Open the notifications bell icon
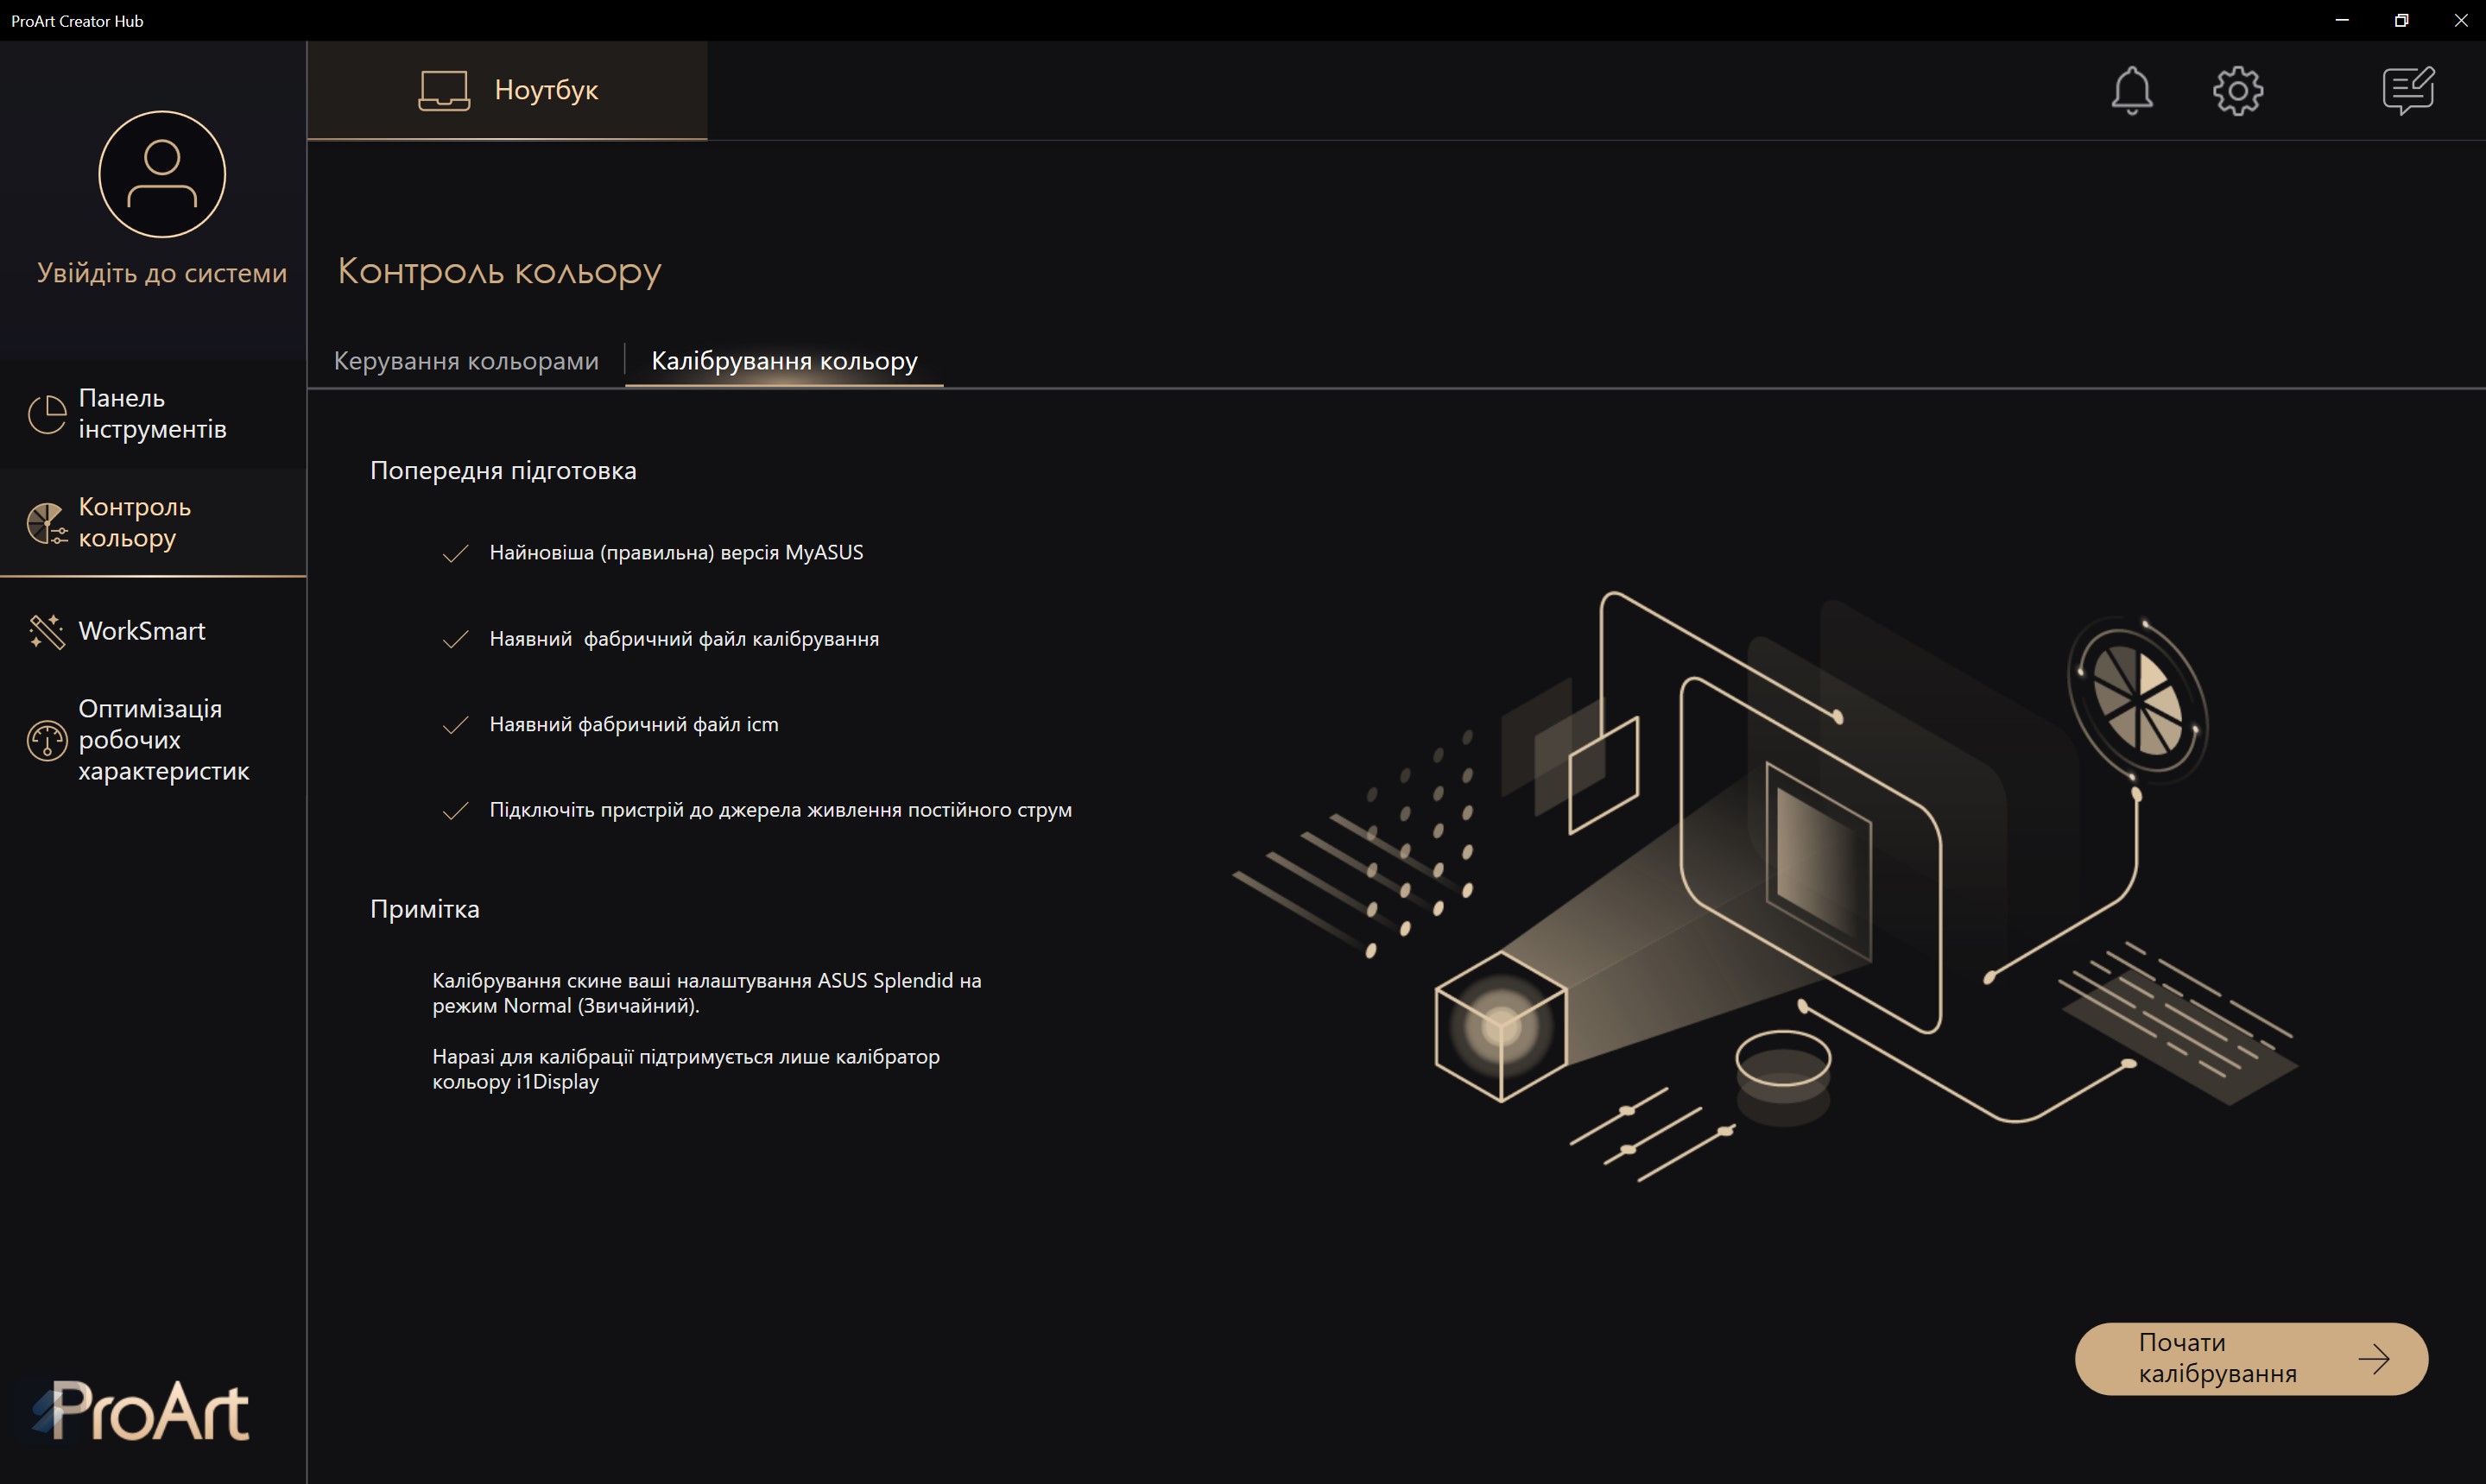The height and width of the screenshot is (1484, 2486). tap(2131, 91)
